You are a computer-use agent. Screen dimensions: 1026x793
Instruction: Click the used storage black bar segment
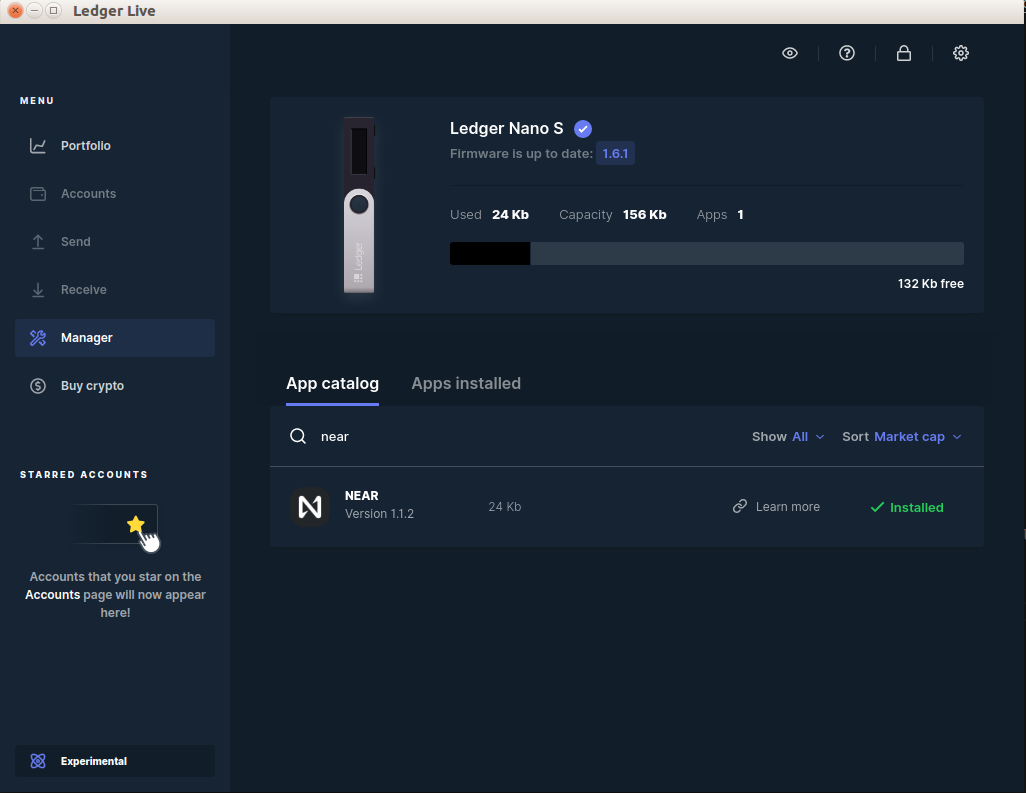[x=490, y=253]
